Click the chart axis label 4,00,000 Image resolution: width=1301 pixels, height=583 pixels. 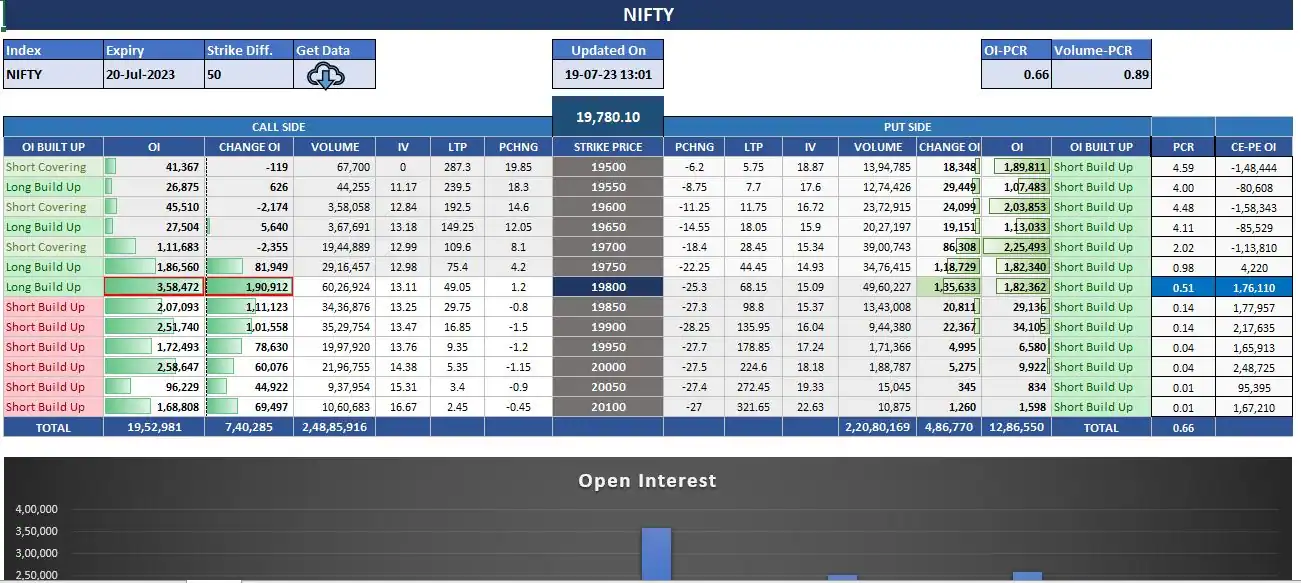(x=36, y=509)
